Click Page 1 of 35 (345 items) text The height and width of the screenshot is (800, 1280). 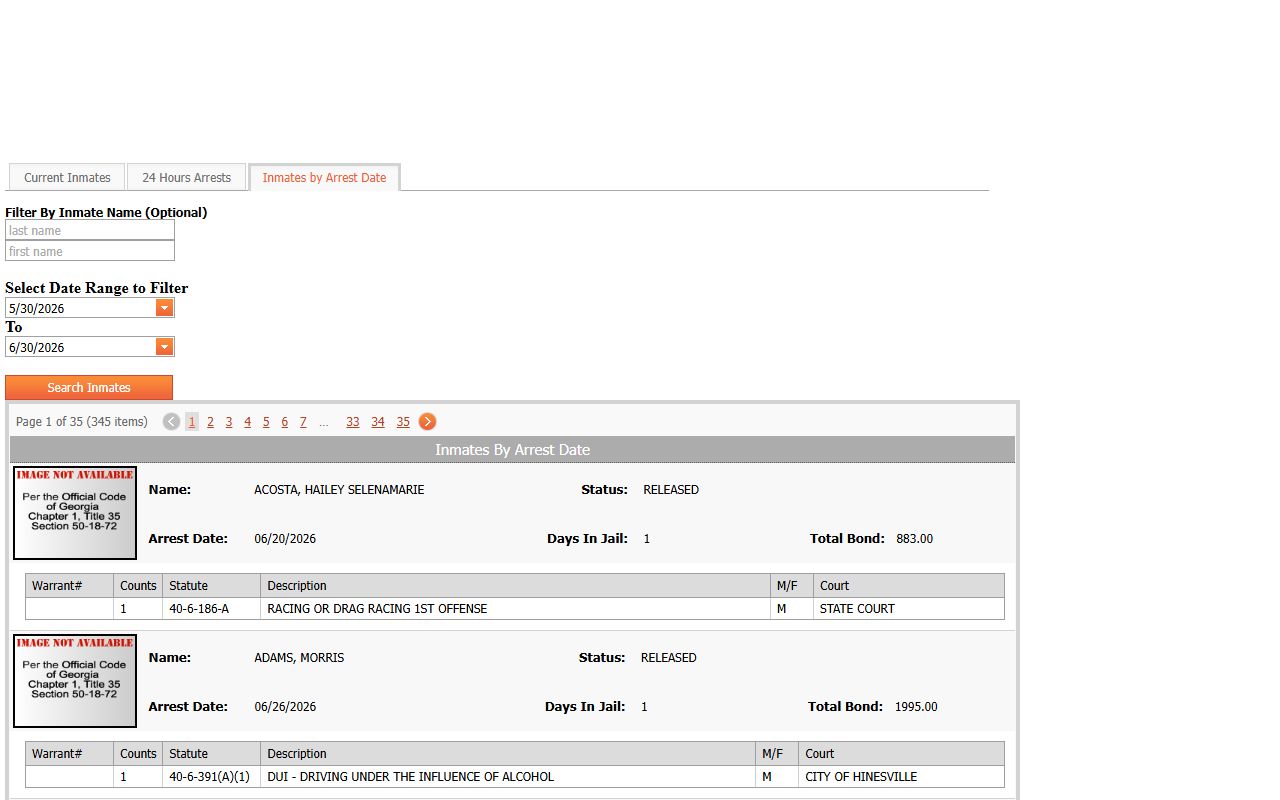(x=82, y=422)
